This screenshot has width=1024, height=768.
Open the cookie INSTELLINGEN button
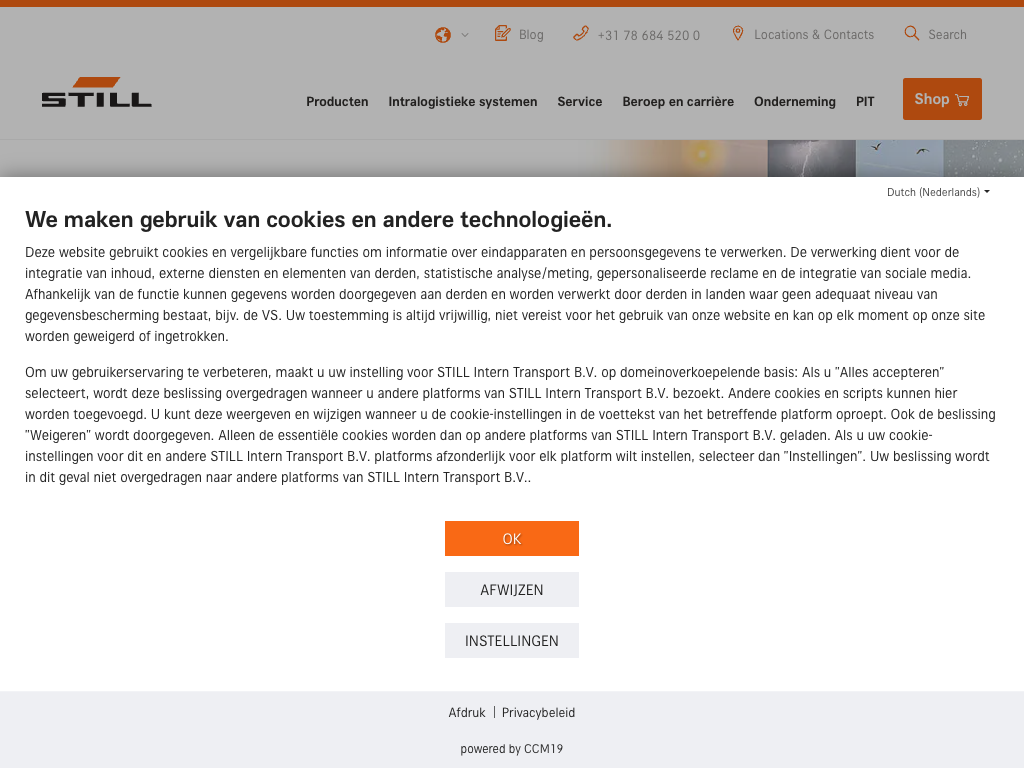tap(512, 641)
